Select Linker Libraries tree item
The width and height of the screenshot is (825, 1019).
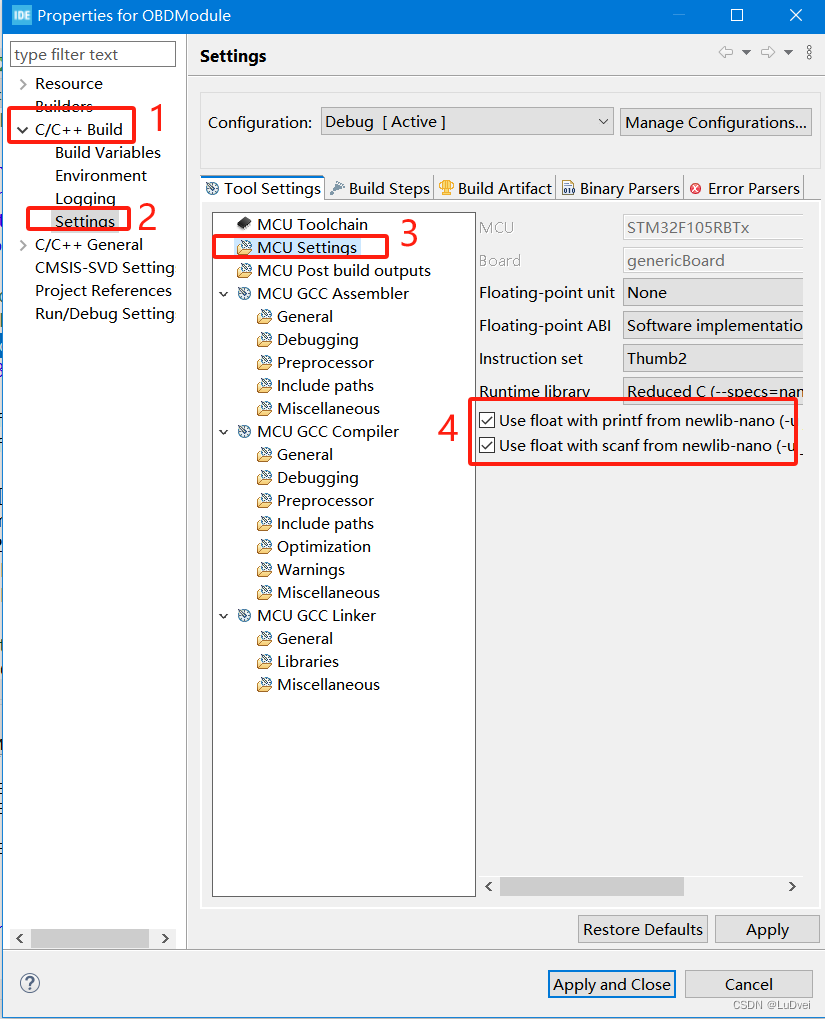tap(308, 662)
